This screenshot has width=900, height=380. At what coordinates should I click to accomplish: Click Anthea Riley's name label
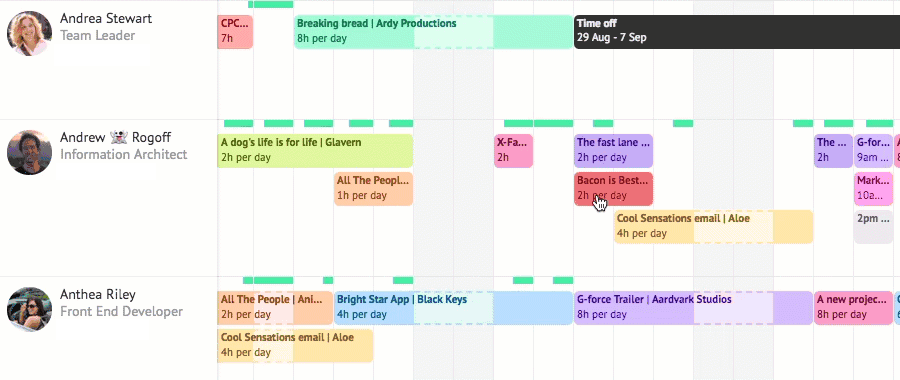(98, 294)
